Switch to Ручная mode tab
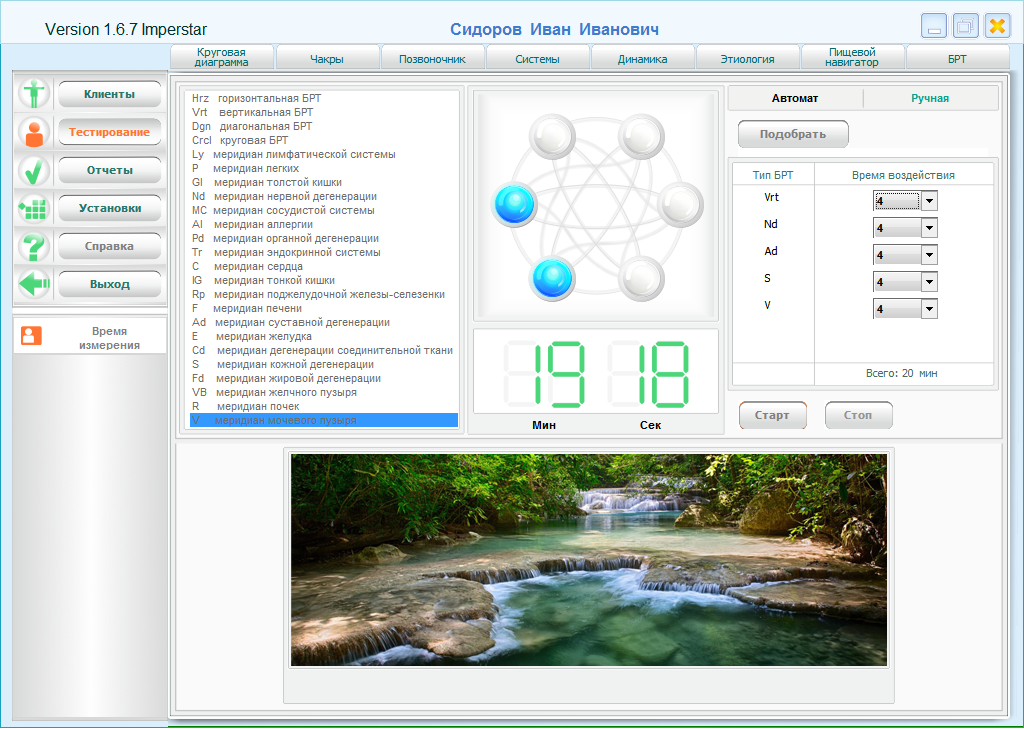This screenshot has height=729, width=1024. [x=931, y=98]
